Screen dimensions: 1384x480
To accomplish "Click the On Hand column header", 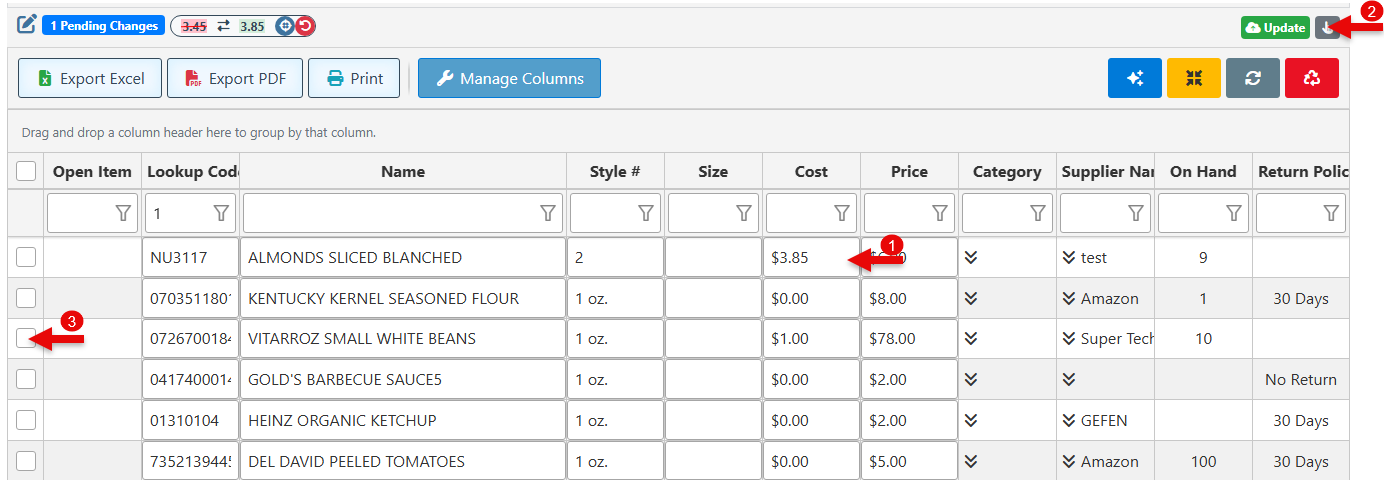I will point(1203,172).
